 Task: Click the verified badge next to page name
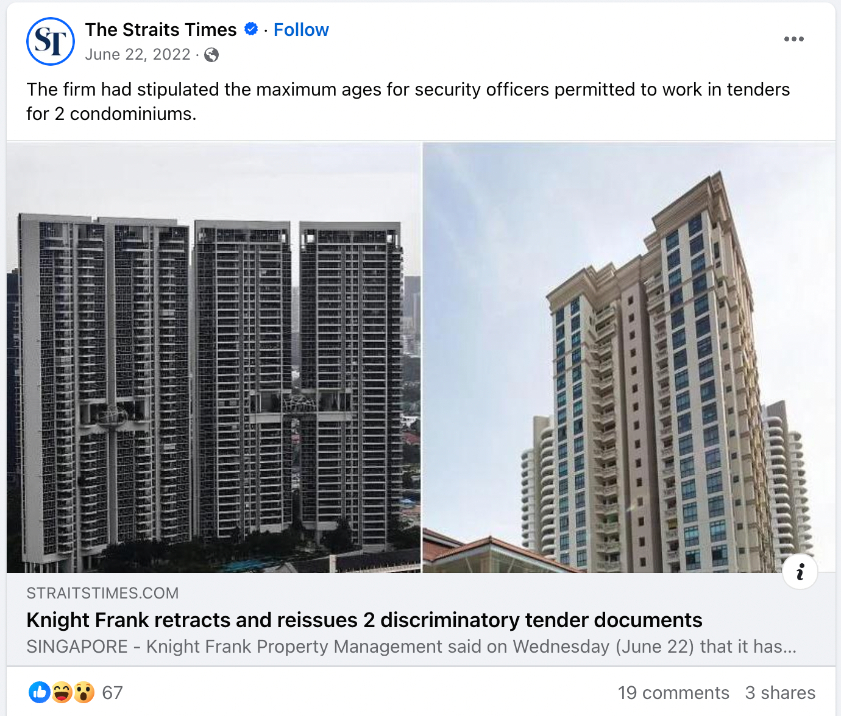pos(251,29)
